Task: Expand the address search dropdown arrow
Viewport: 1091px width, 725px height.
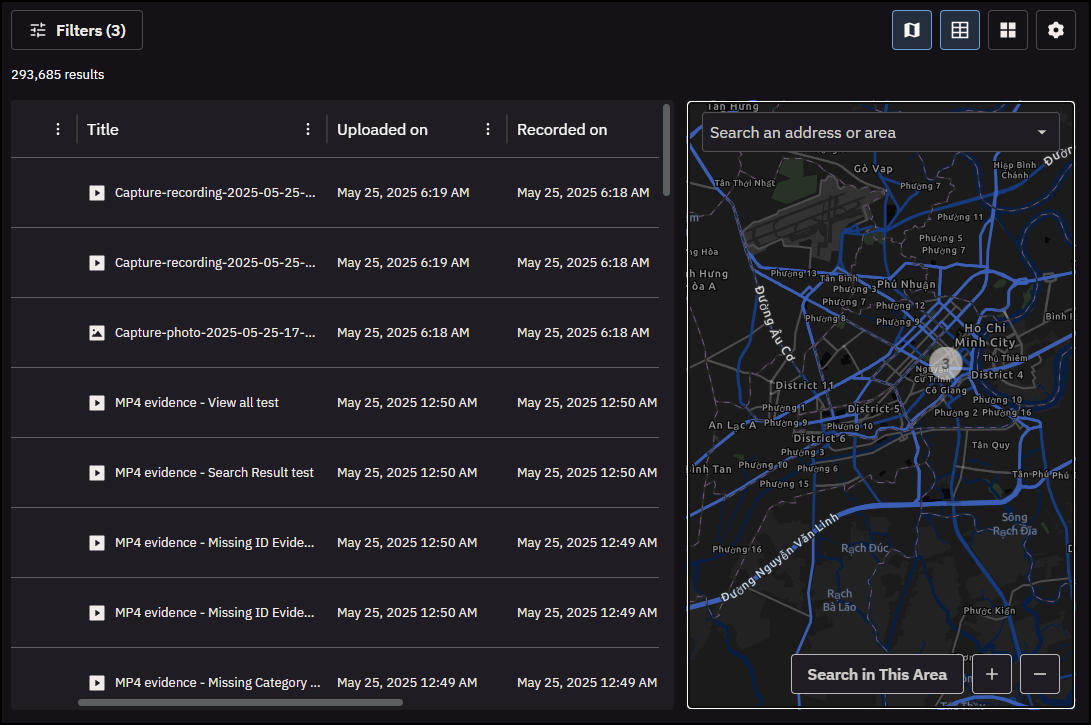Action: (1041, 132)
